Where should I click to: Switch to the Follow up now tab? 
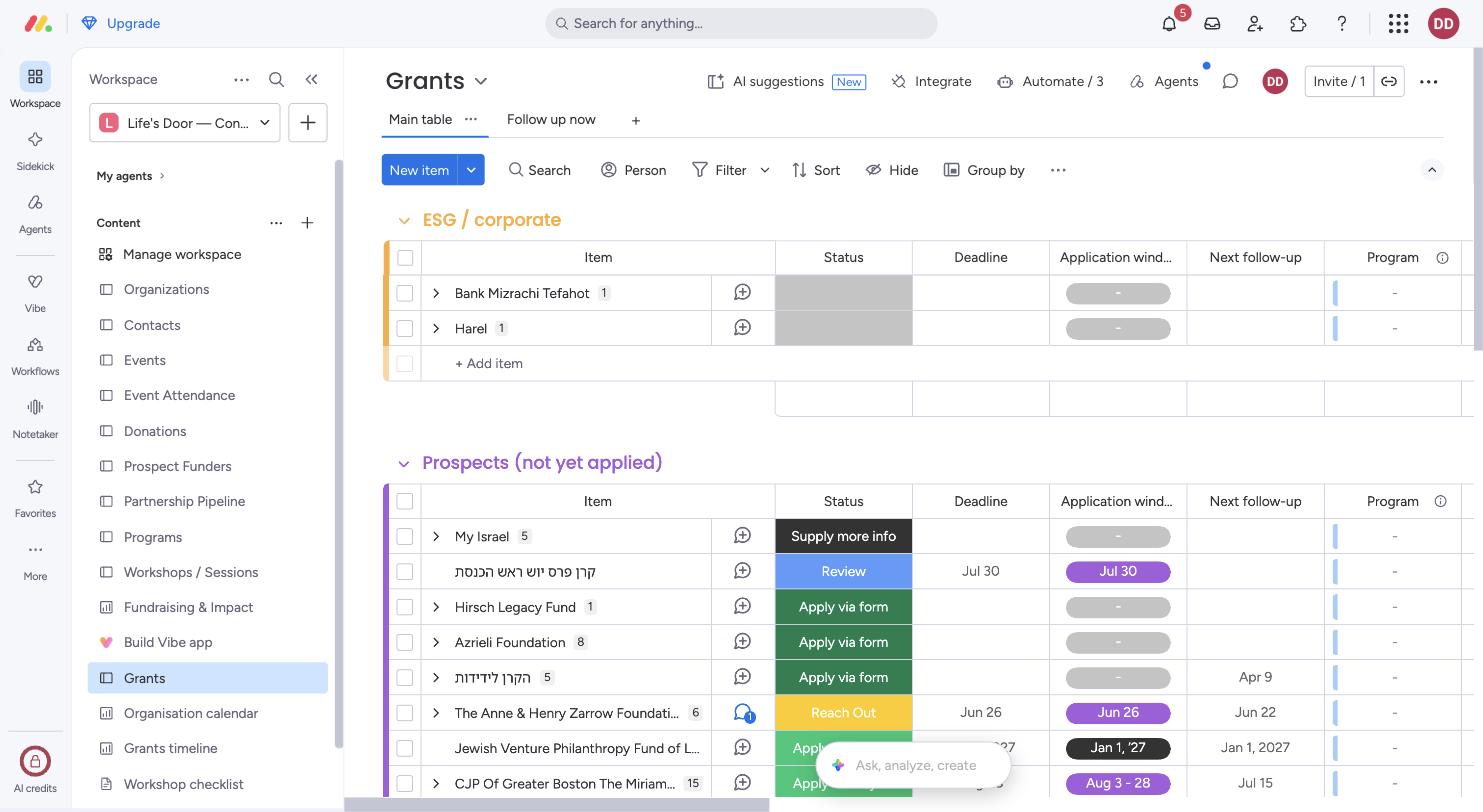tap(551, 119)
